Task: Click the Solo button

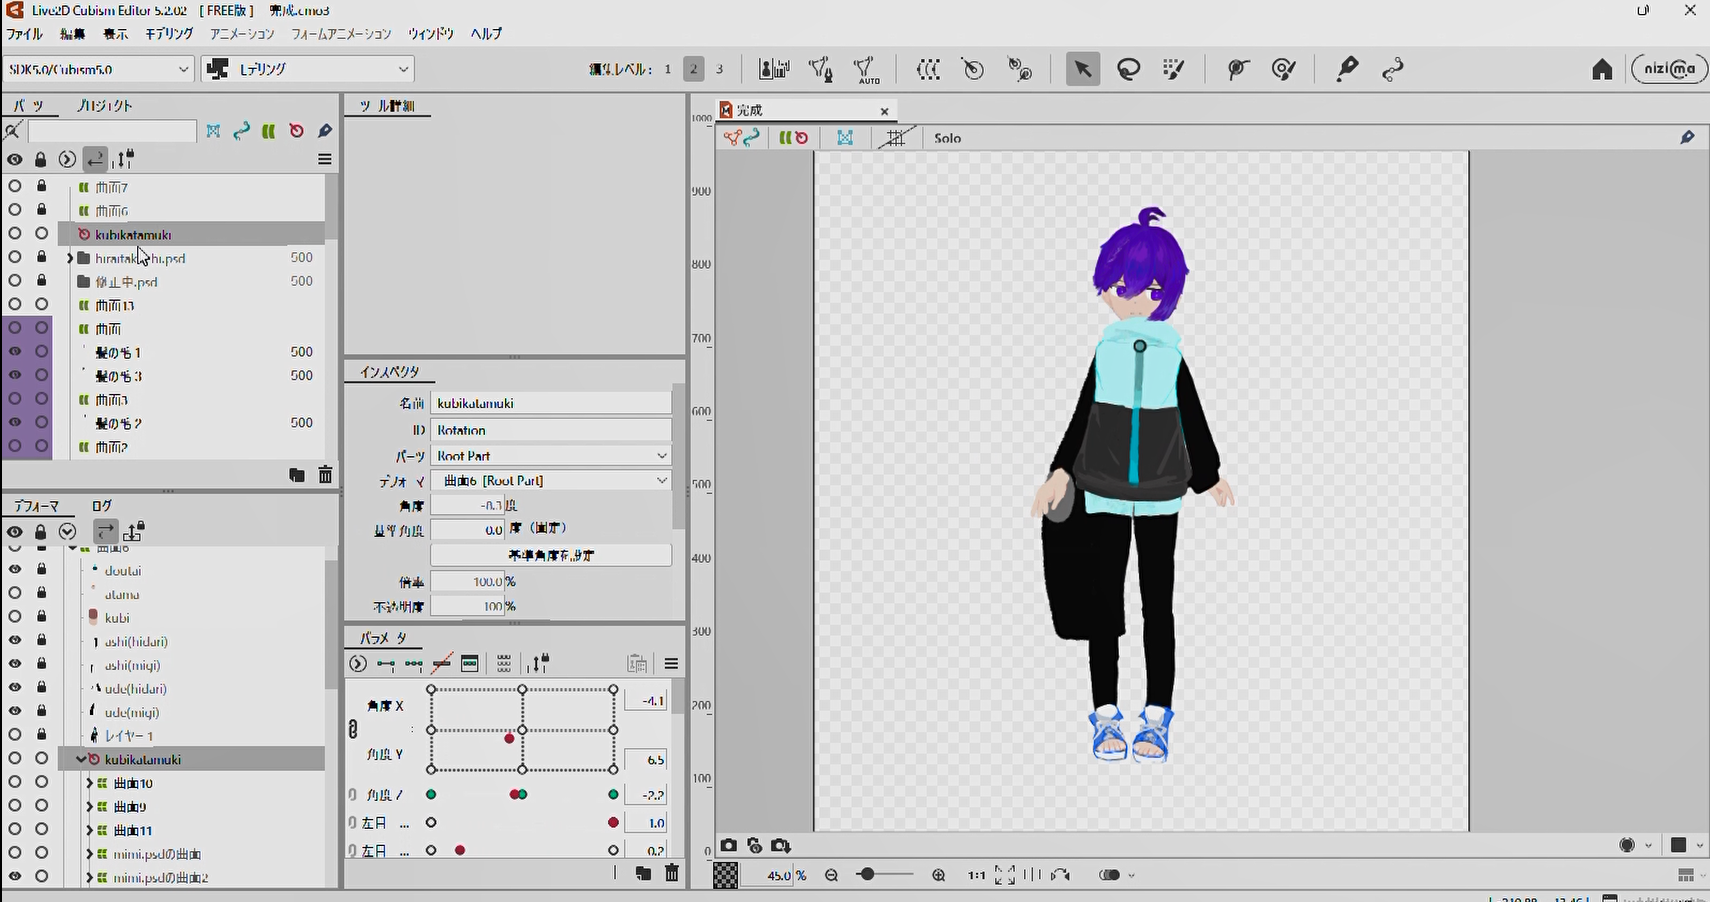Action: (947, 138)
